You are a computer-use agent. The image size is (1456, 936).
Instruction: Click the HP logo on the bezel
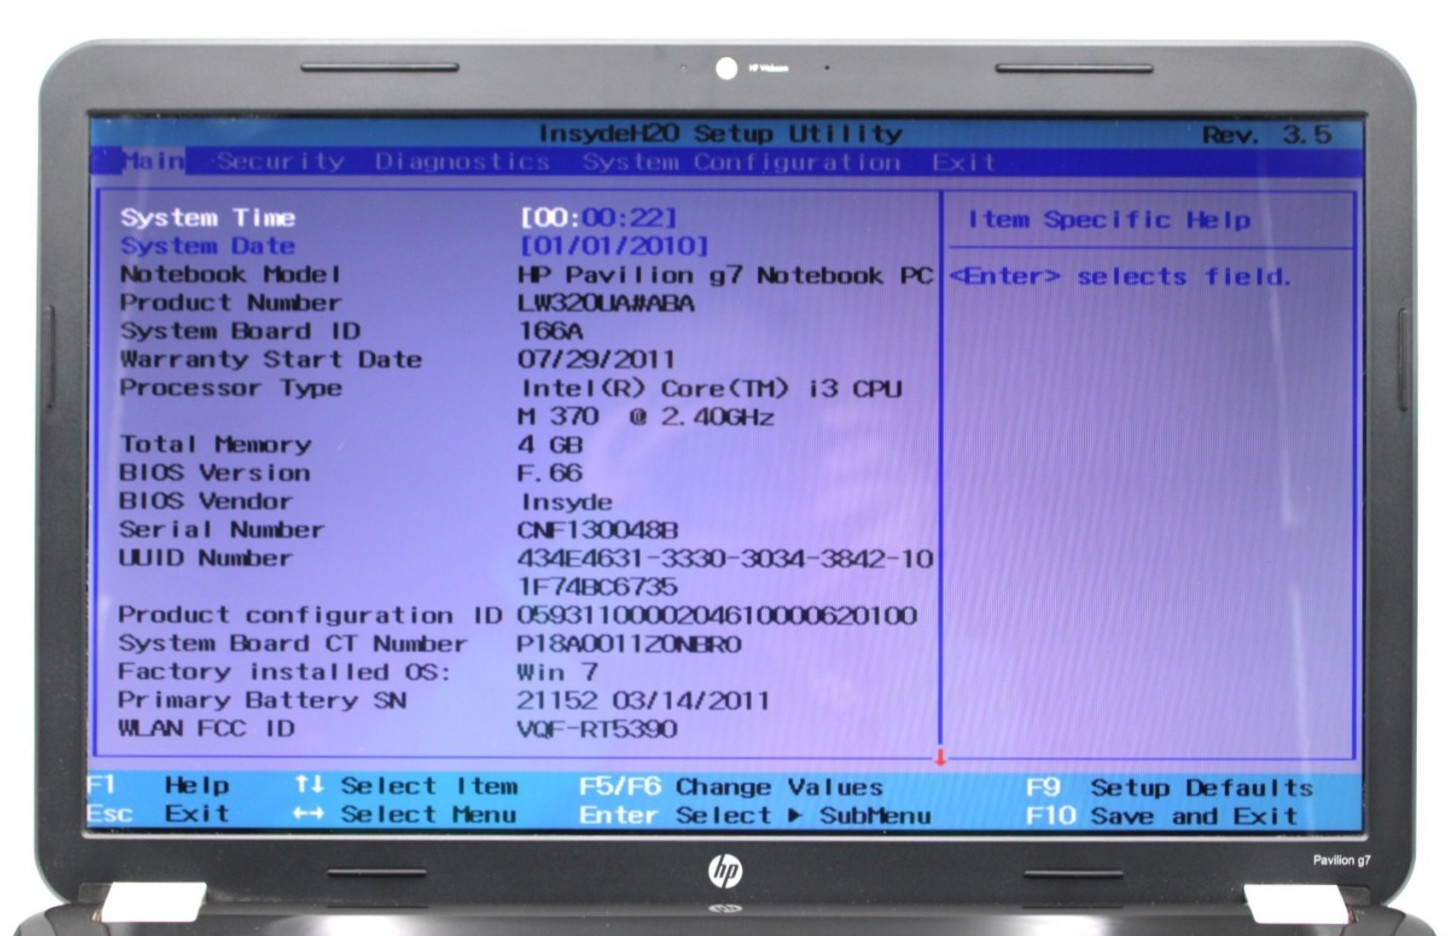[x=726, y=871]
